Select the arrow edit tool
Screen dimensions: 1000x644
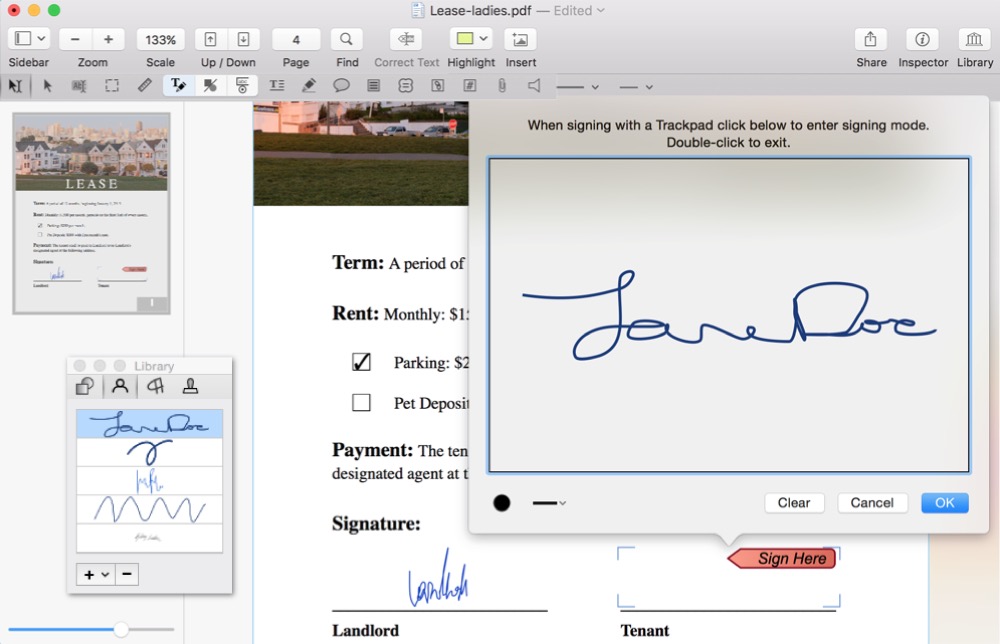(47, 85)
